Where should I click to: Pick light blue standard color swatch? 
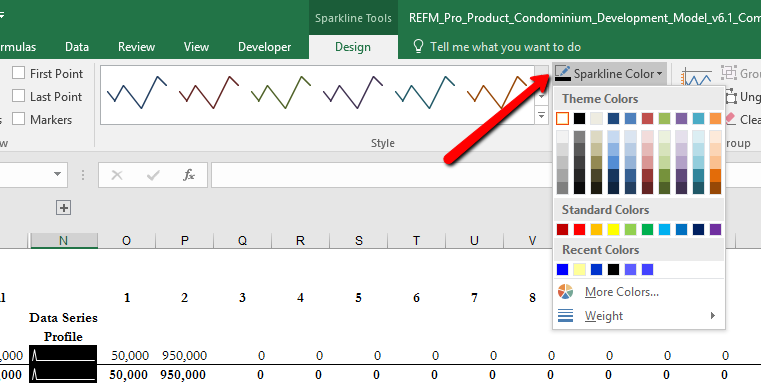pos(664,229)
